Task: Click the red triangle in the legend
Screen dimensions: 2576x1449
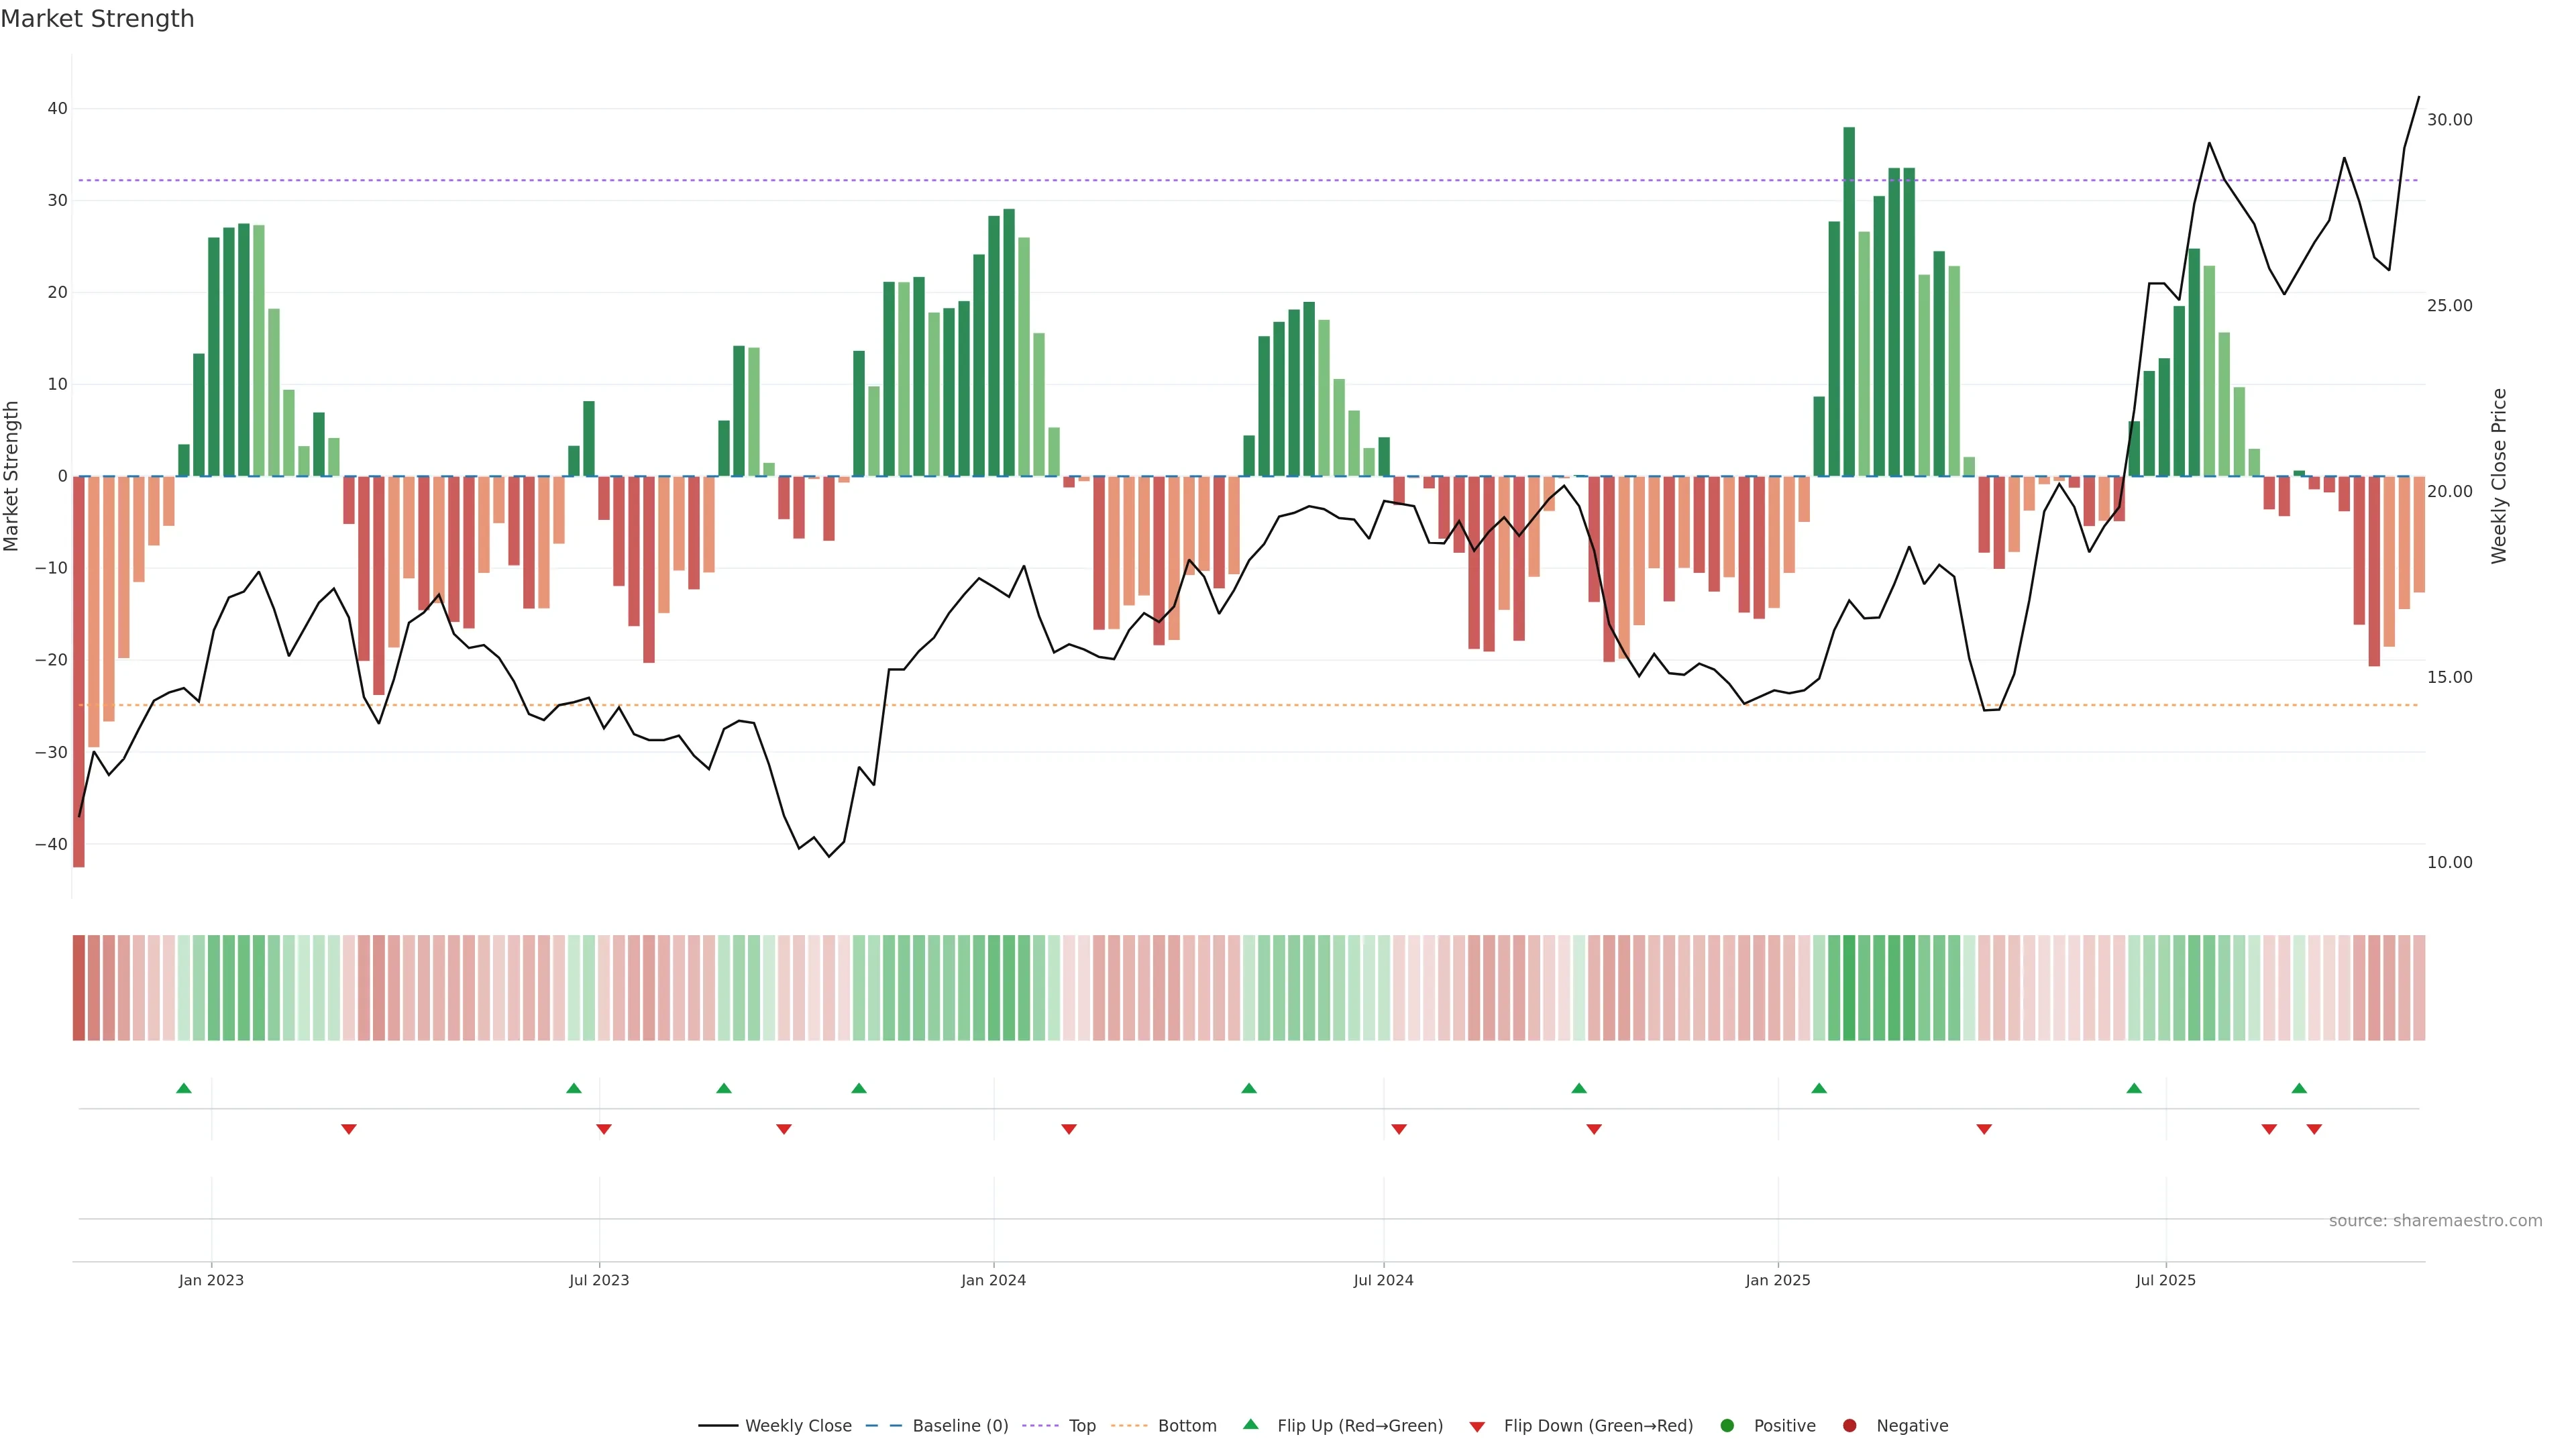Action: click(x=1477, y=1427)
